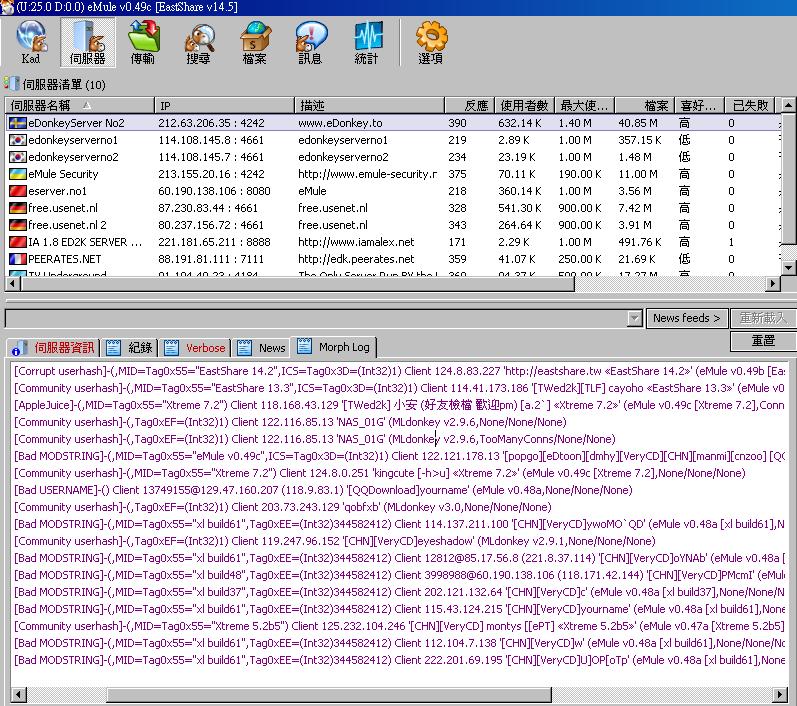
Task: Sort by 描述 column header
Action: pos(369,106)
